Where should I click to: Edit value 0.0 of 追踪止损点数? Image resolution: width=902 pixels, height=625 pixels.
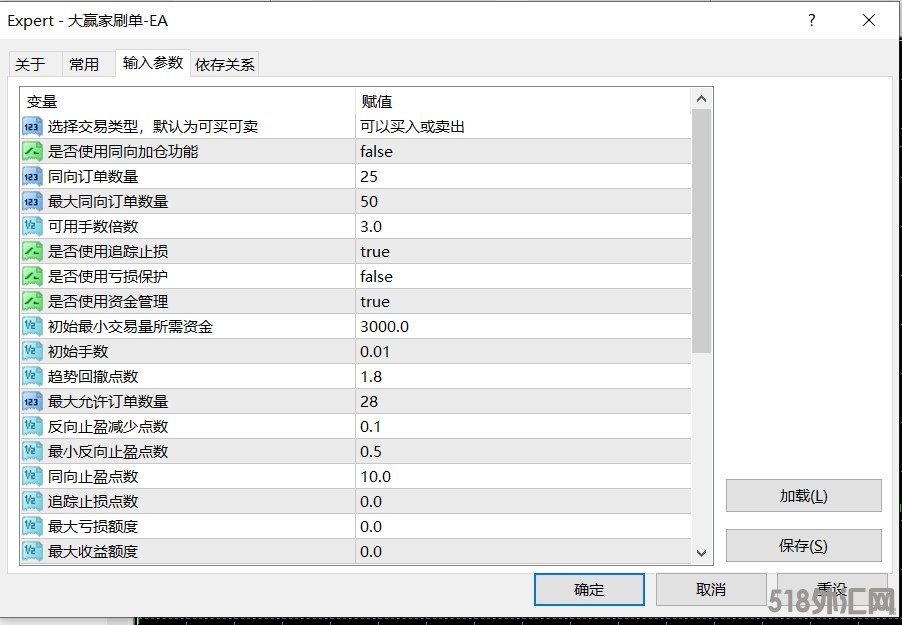pos(523,501)
